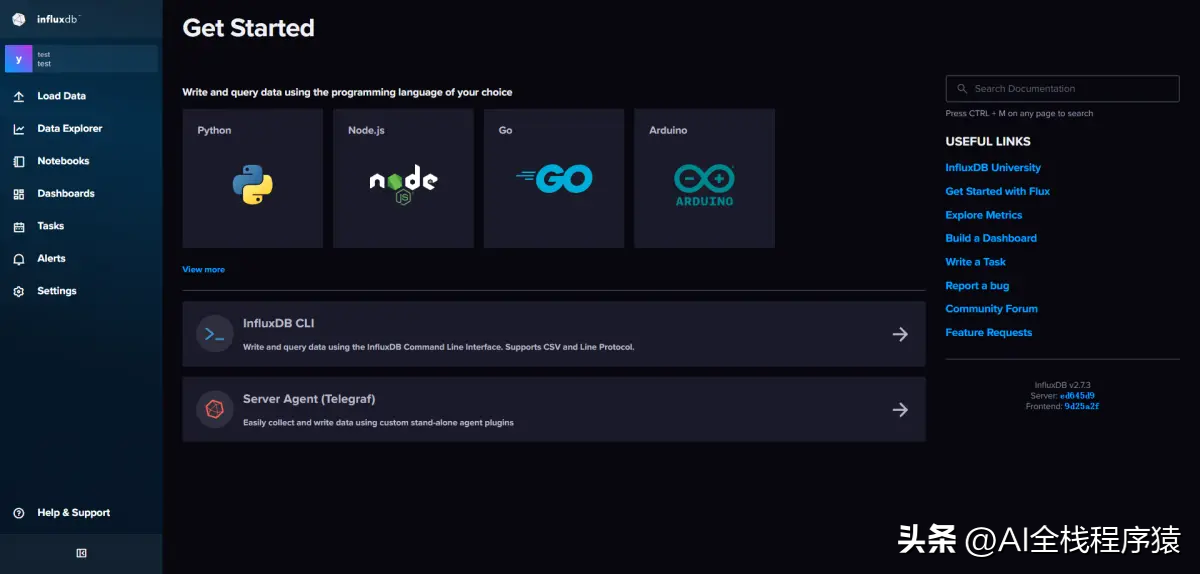
Task: Click the Tasks calendar icon
Action: click(19, 227)
